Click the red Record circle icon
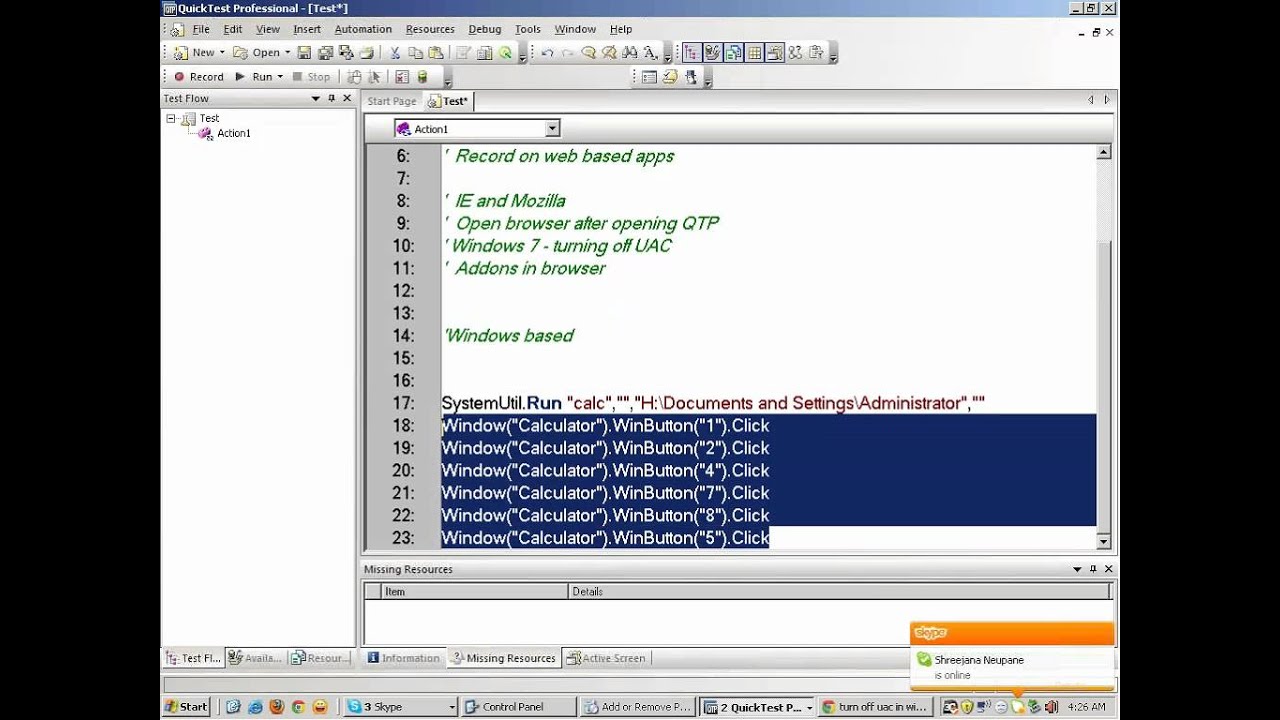The image size is (1280, 720). (180, 76)
